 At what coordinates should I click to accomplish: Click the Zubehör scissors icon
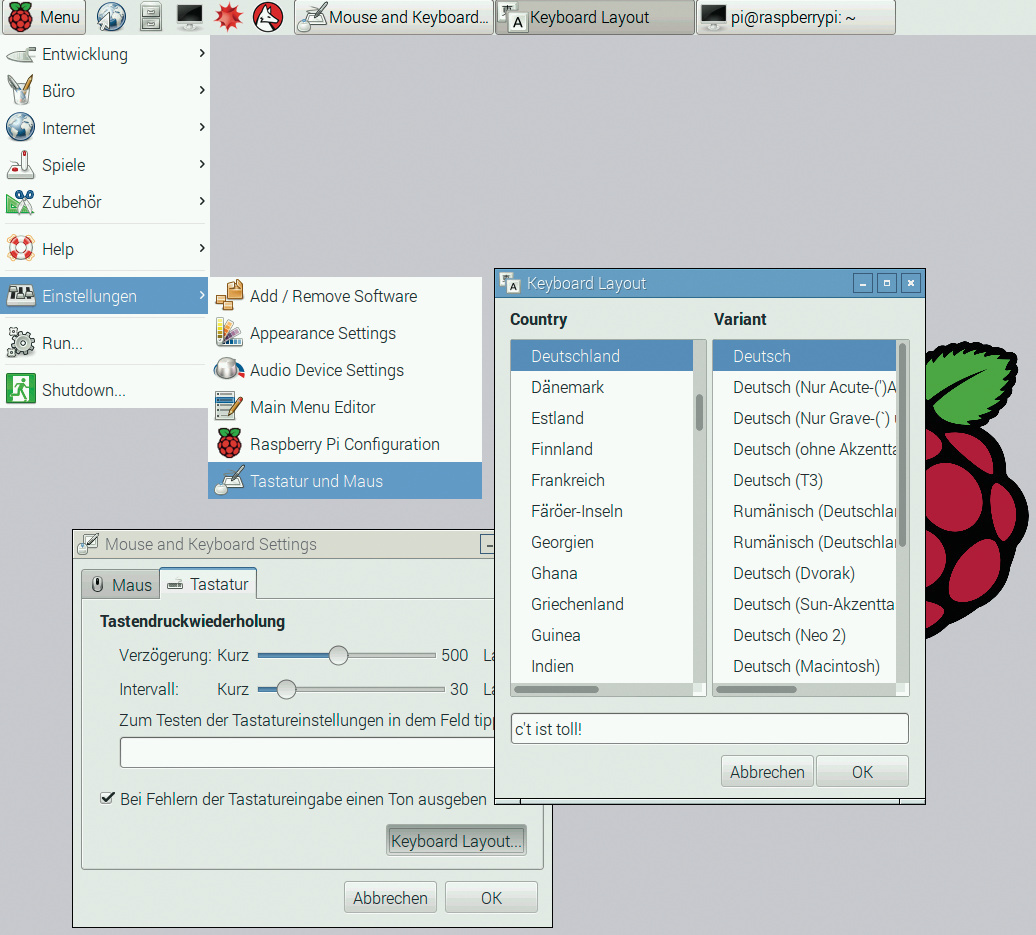pyautogui.click(x=20, y=202)
